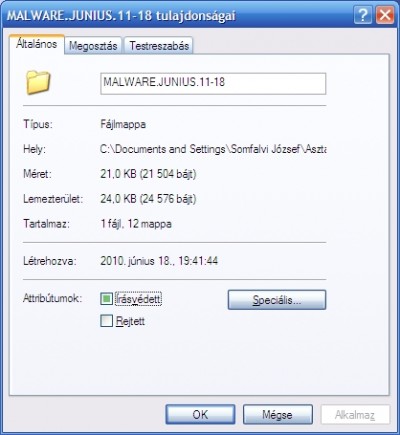Confirm with the OK button
This screenshot has width=400, height=435.
click(x=200, y=414)
